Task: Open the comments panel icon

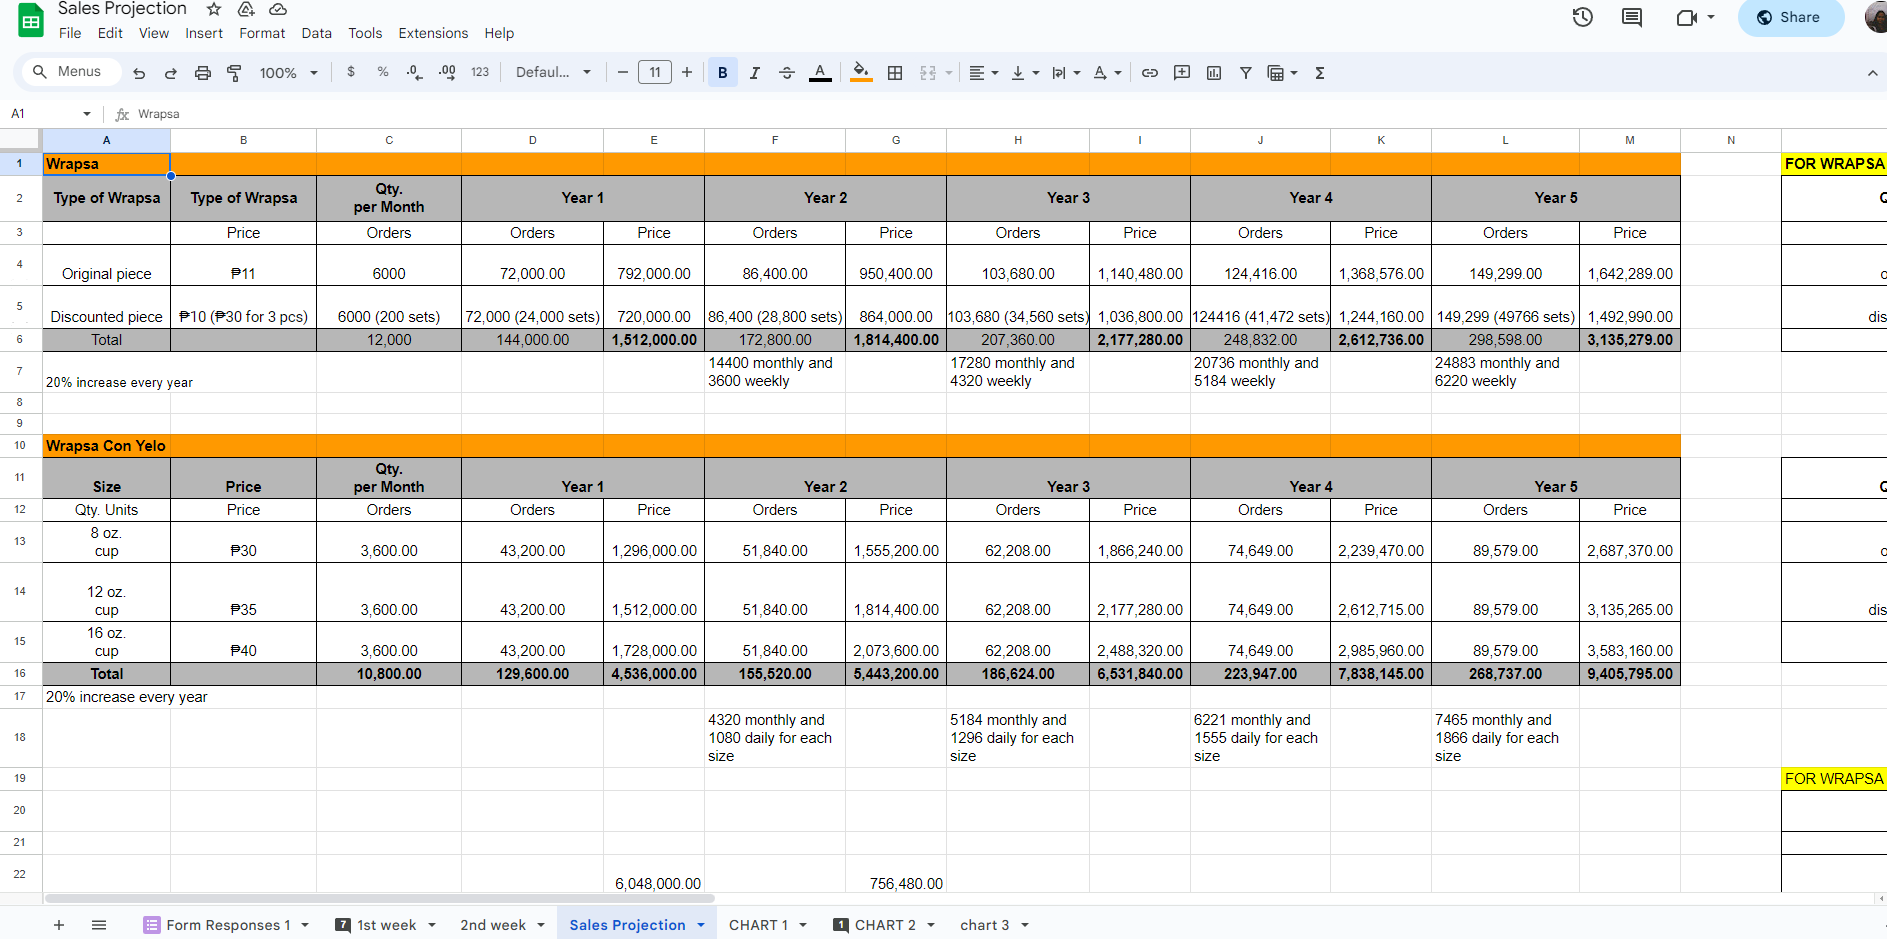Action: point(1632,17)
